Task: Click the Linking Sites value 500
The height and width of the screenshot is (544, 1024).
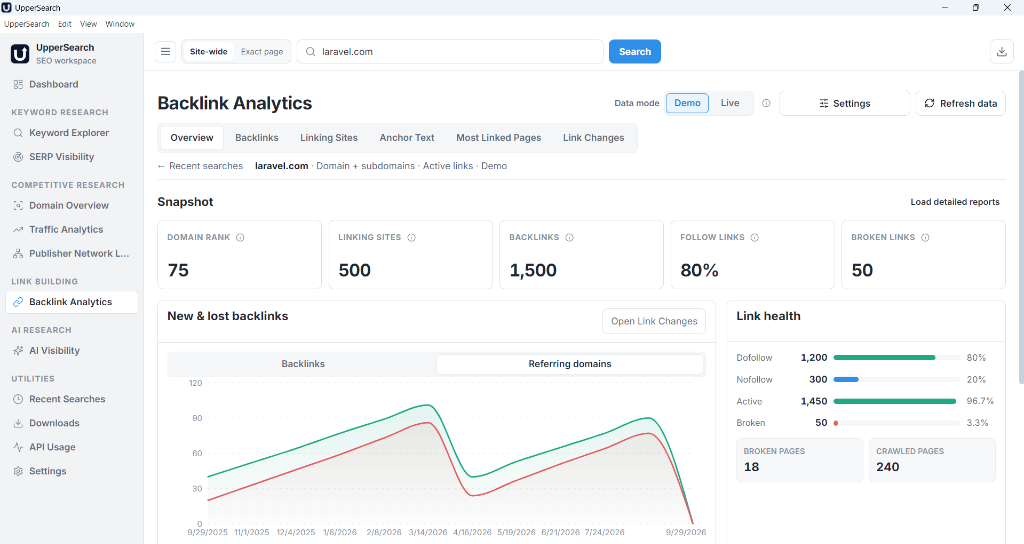Action: (355, 270)
